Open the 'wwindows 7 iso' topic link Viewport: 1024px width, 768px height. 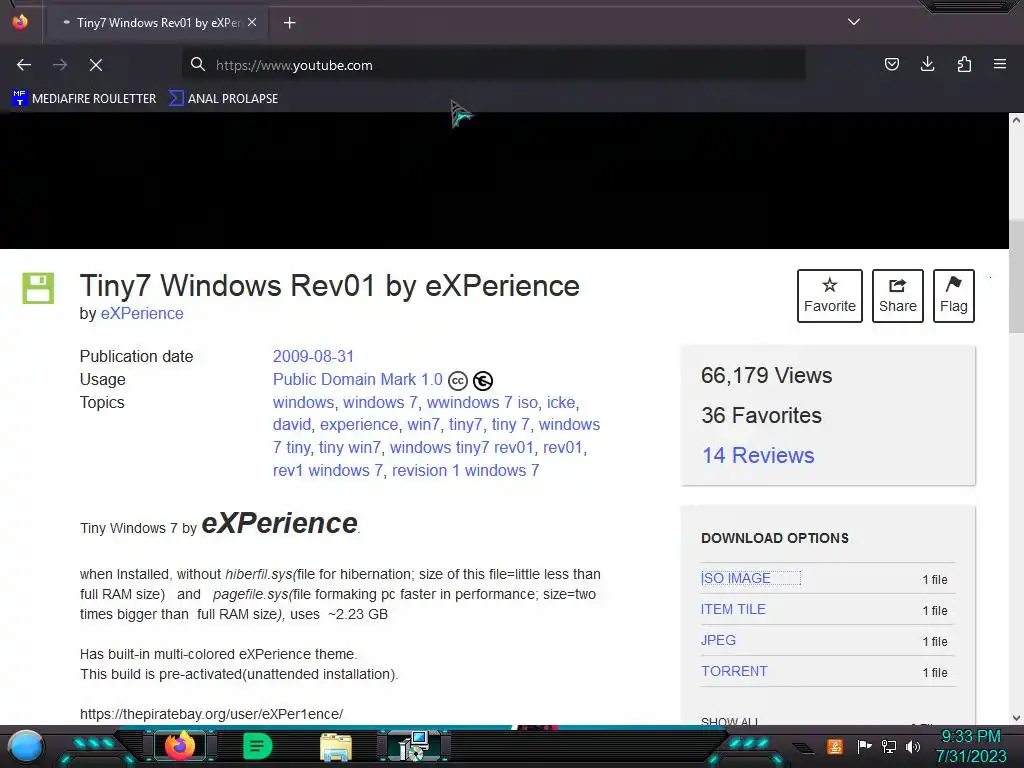click(482, 402)
